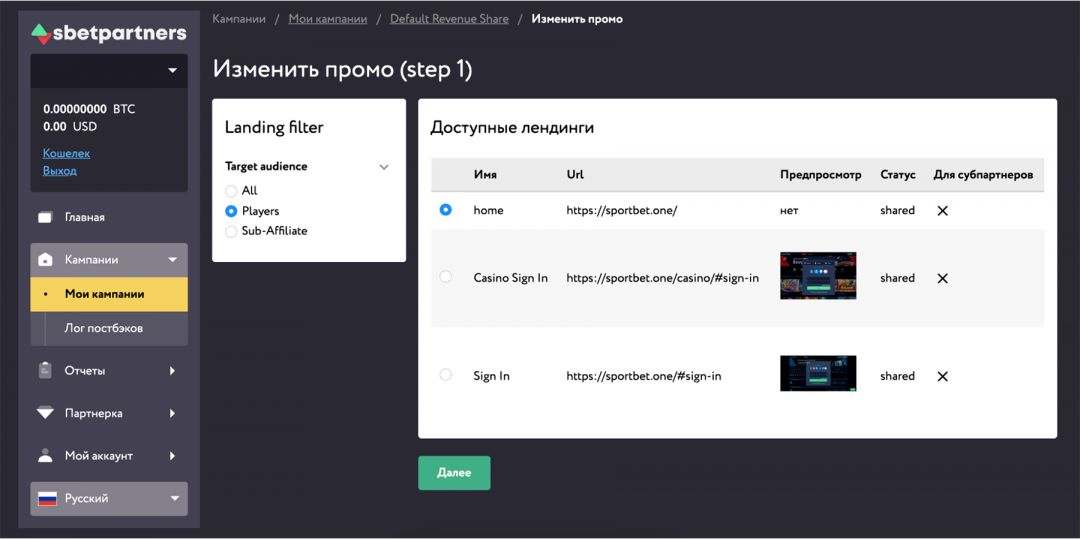1080x539 pixels.
Task: Click the Статус column header
Action: point(897,175)
